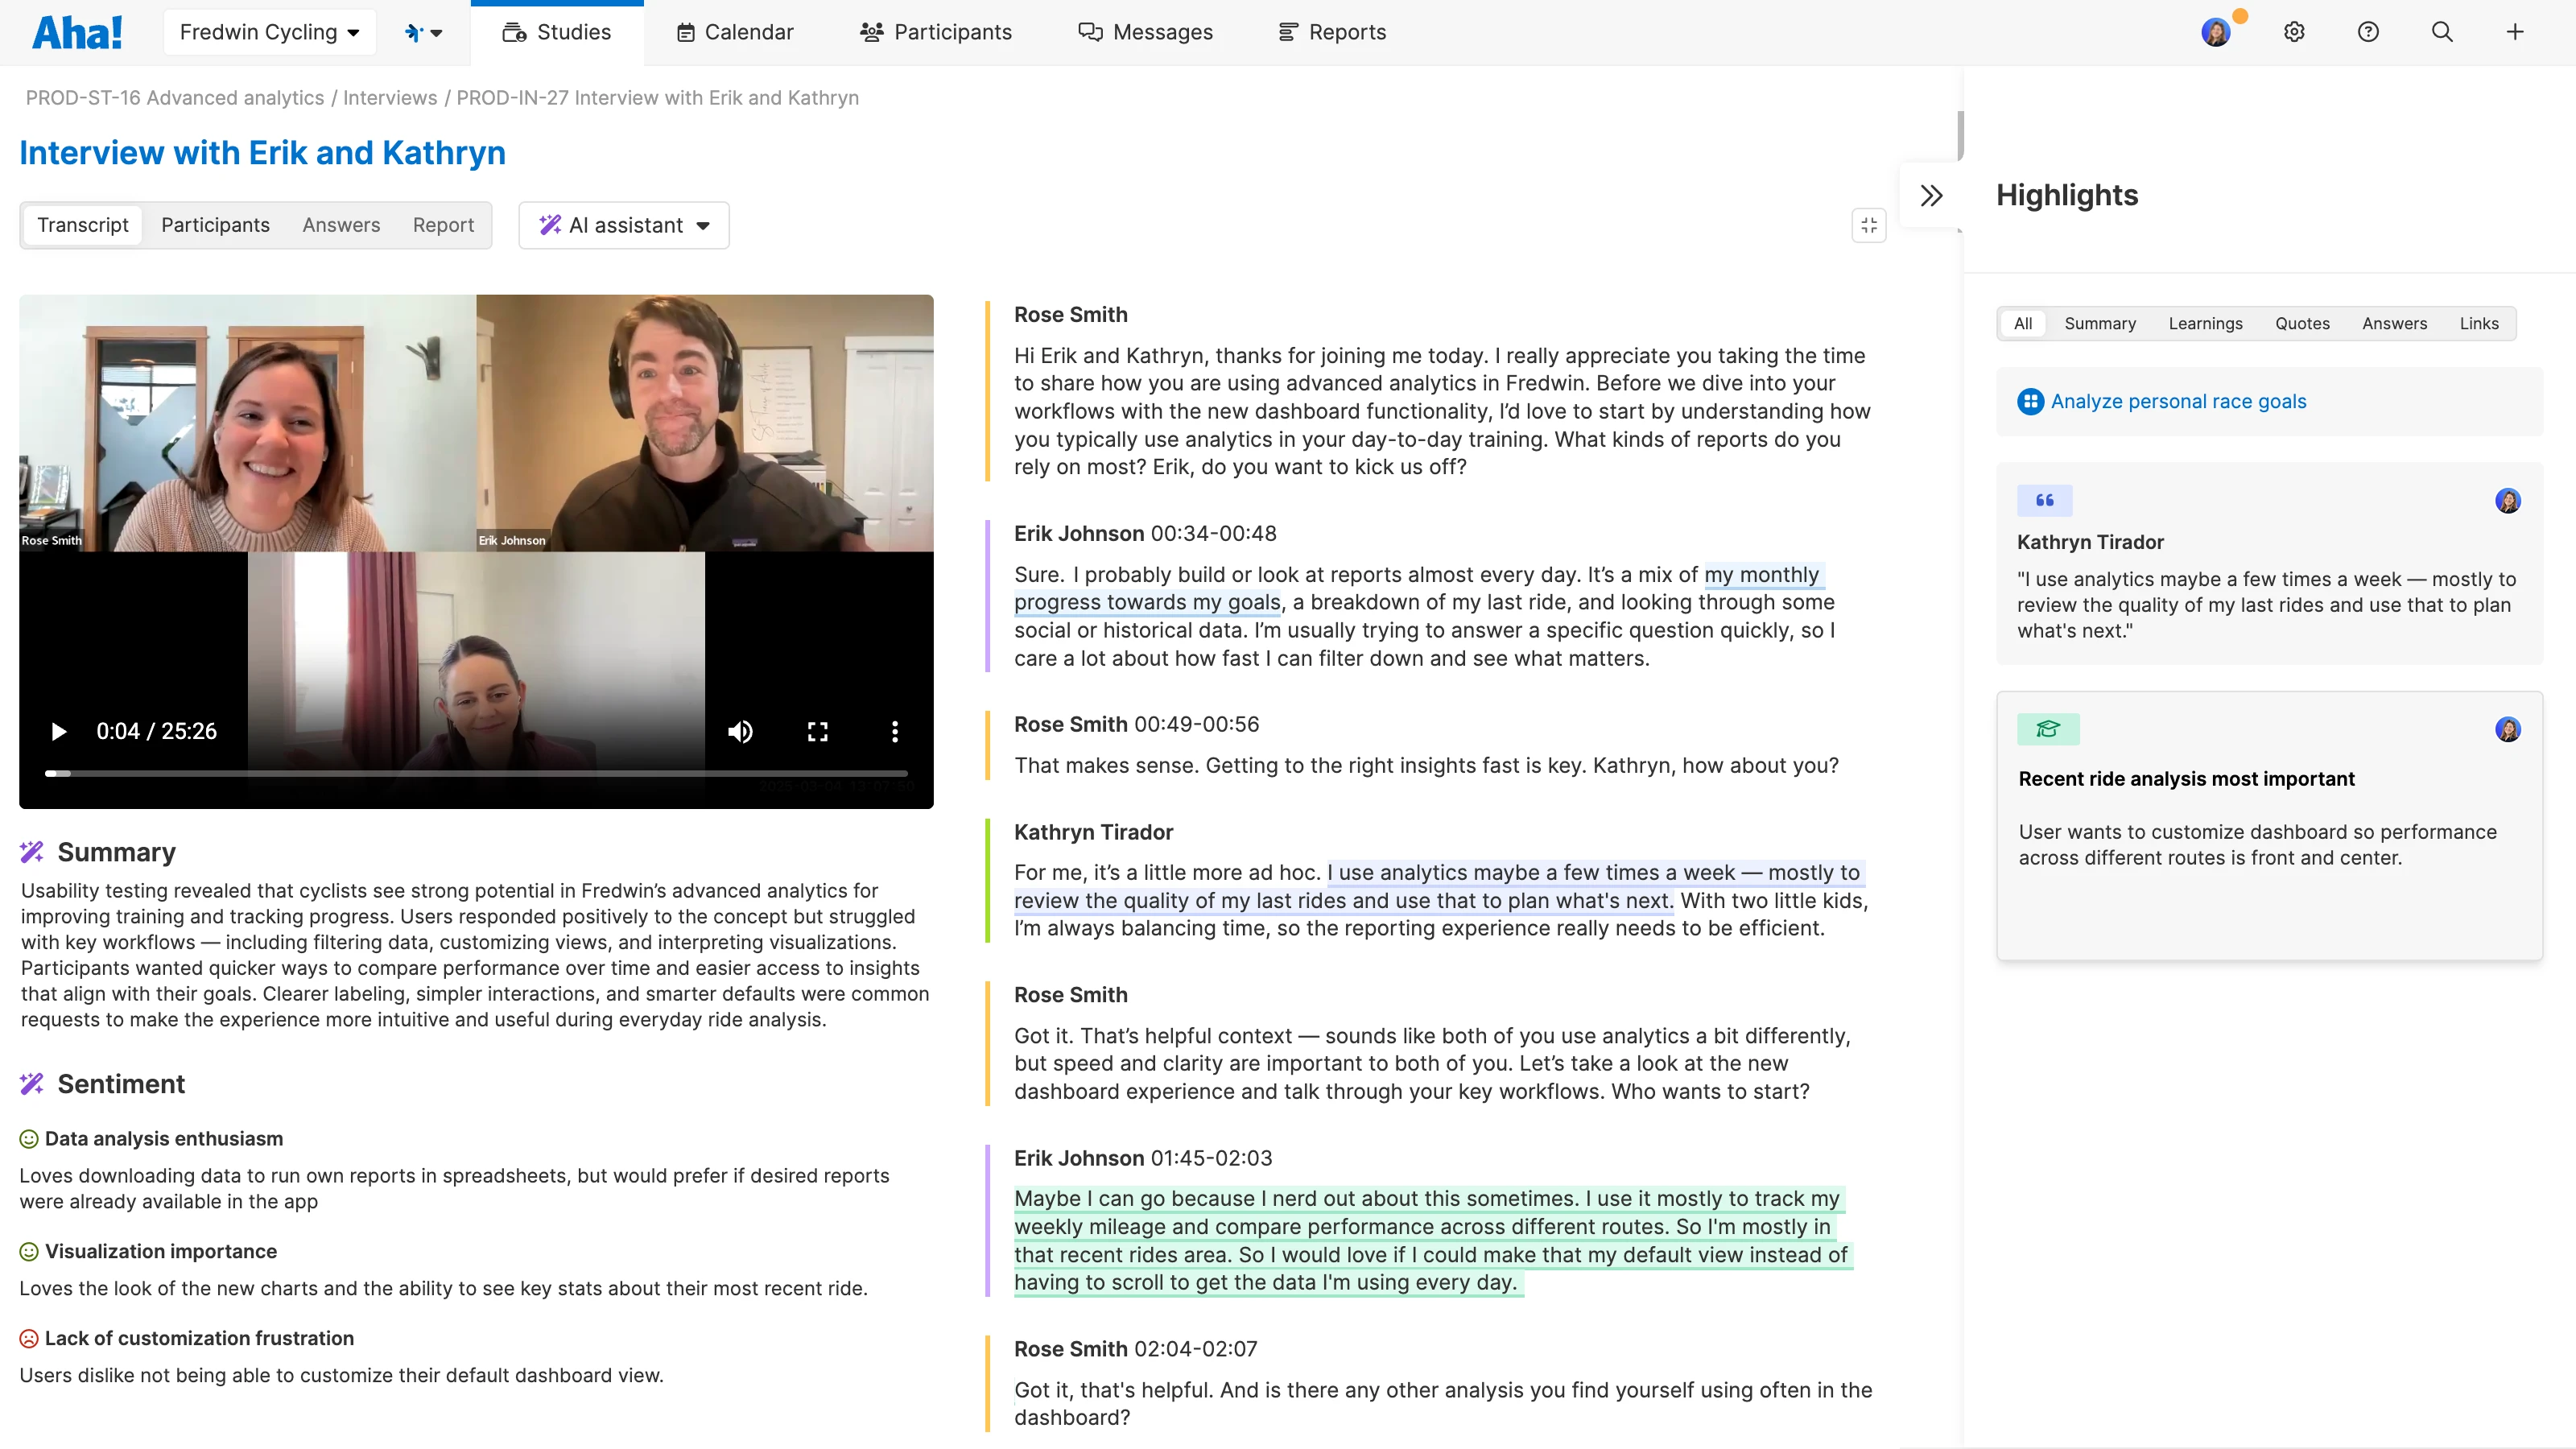Toggle fullscreen on the video player
The width and height of the screenshot is (2576, 1449).
tap(817, 731)
